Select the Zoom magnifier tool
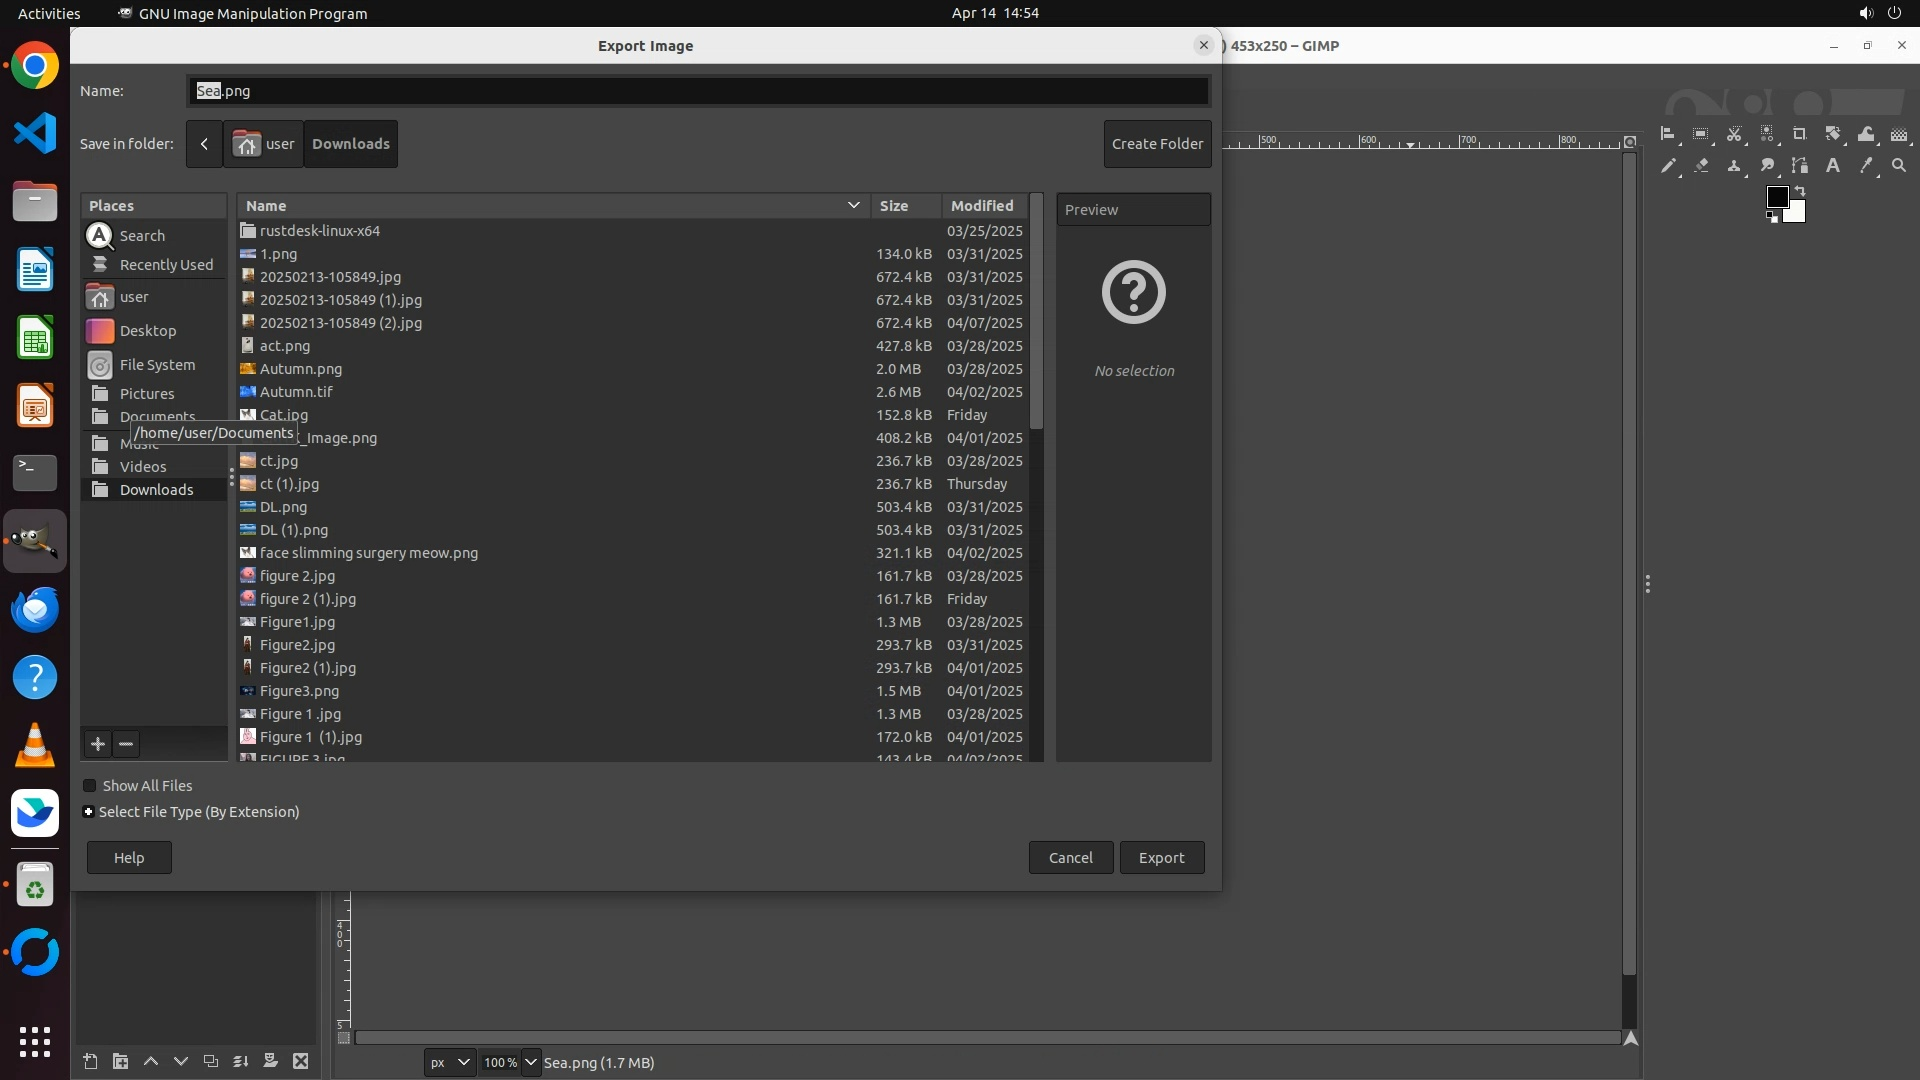 [x=1899, y=166]
